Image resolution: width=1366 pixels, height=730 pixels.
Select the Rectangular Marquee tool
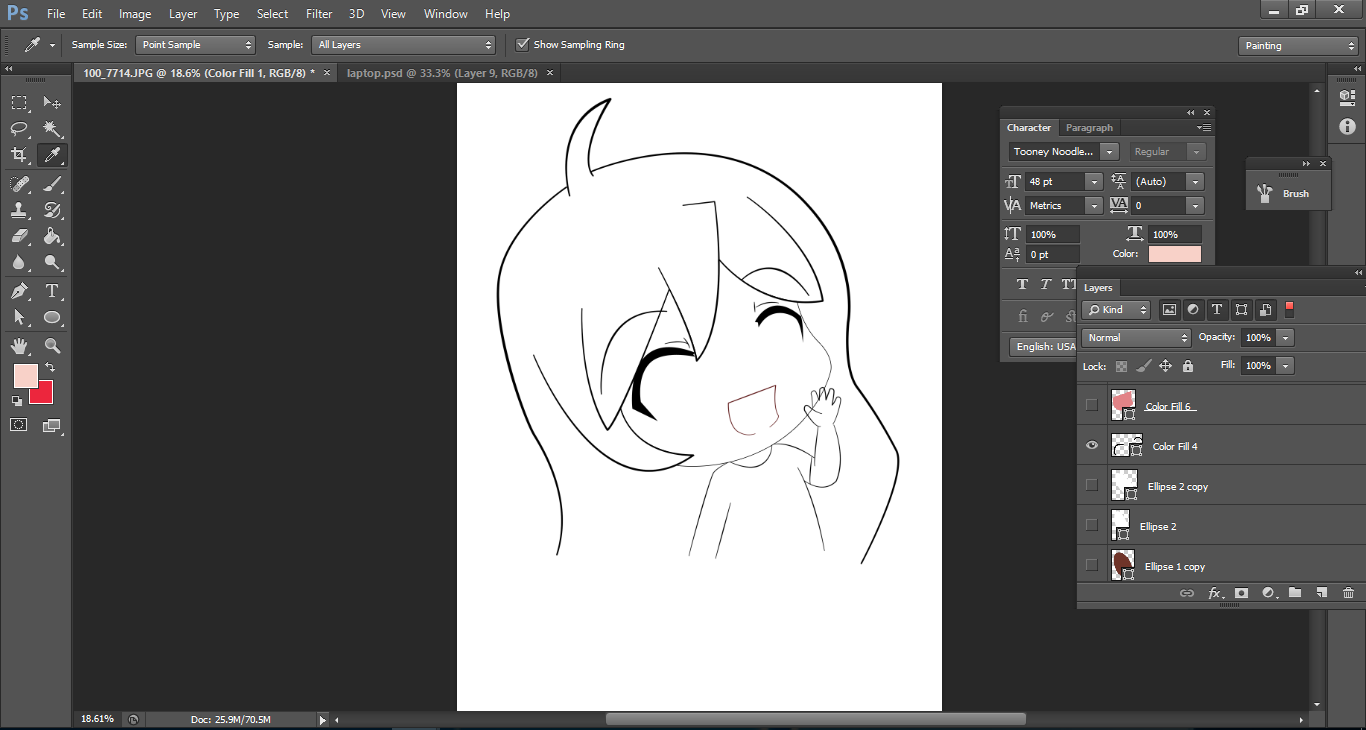19,102
